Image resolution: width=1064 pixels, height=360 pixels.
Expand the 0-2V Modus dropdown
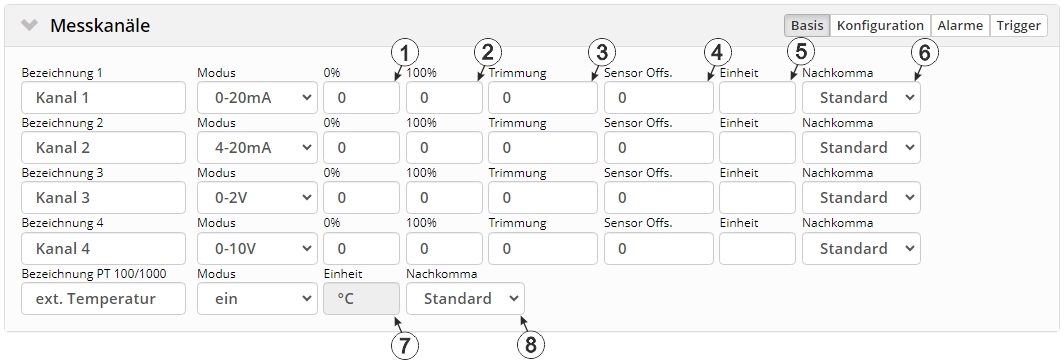[257, 198]
